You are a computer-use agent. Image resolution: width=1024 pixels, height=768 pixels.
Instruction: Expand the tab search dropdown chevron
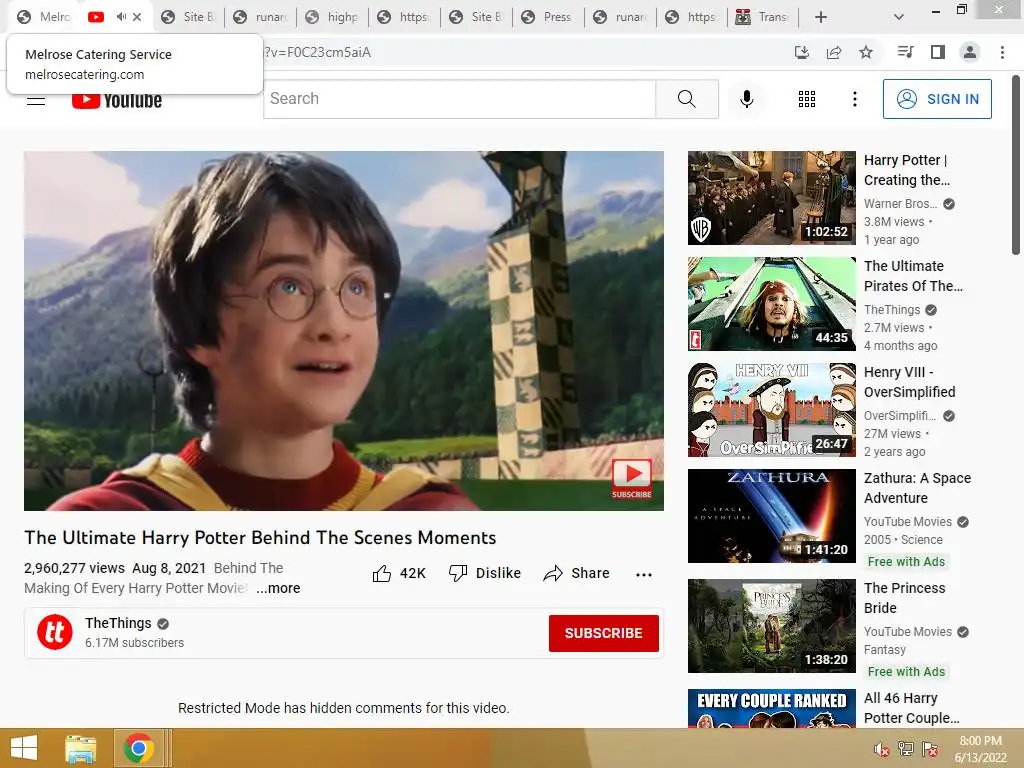click(x=899, y=17)
